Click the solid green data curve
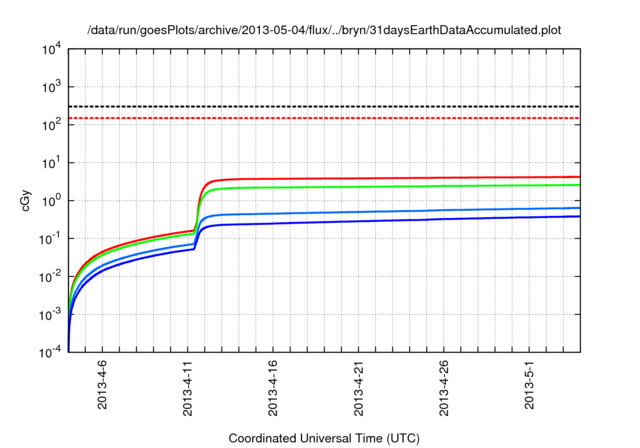This screenshot has width=640, height=448. (400, 186)
